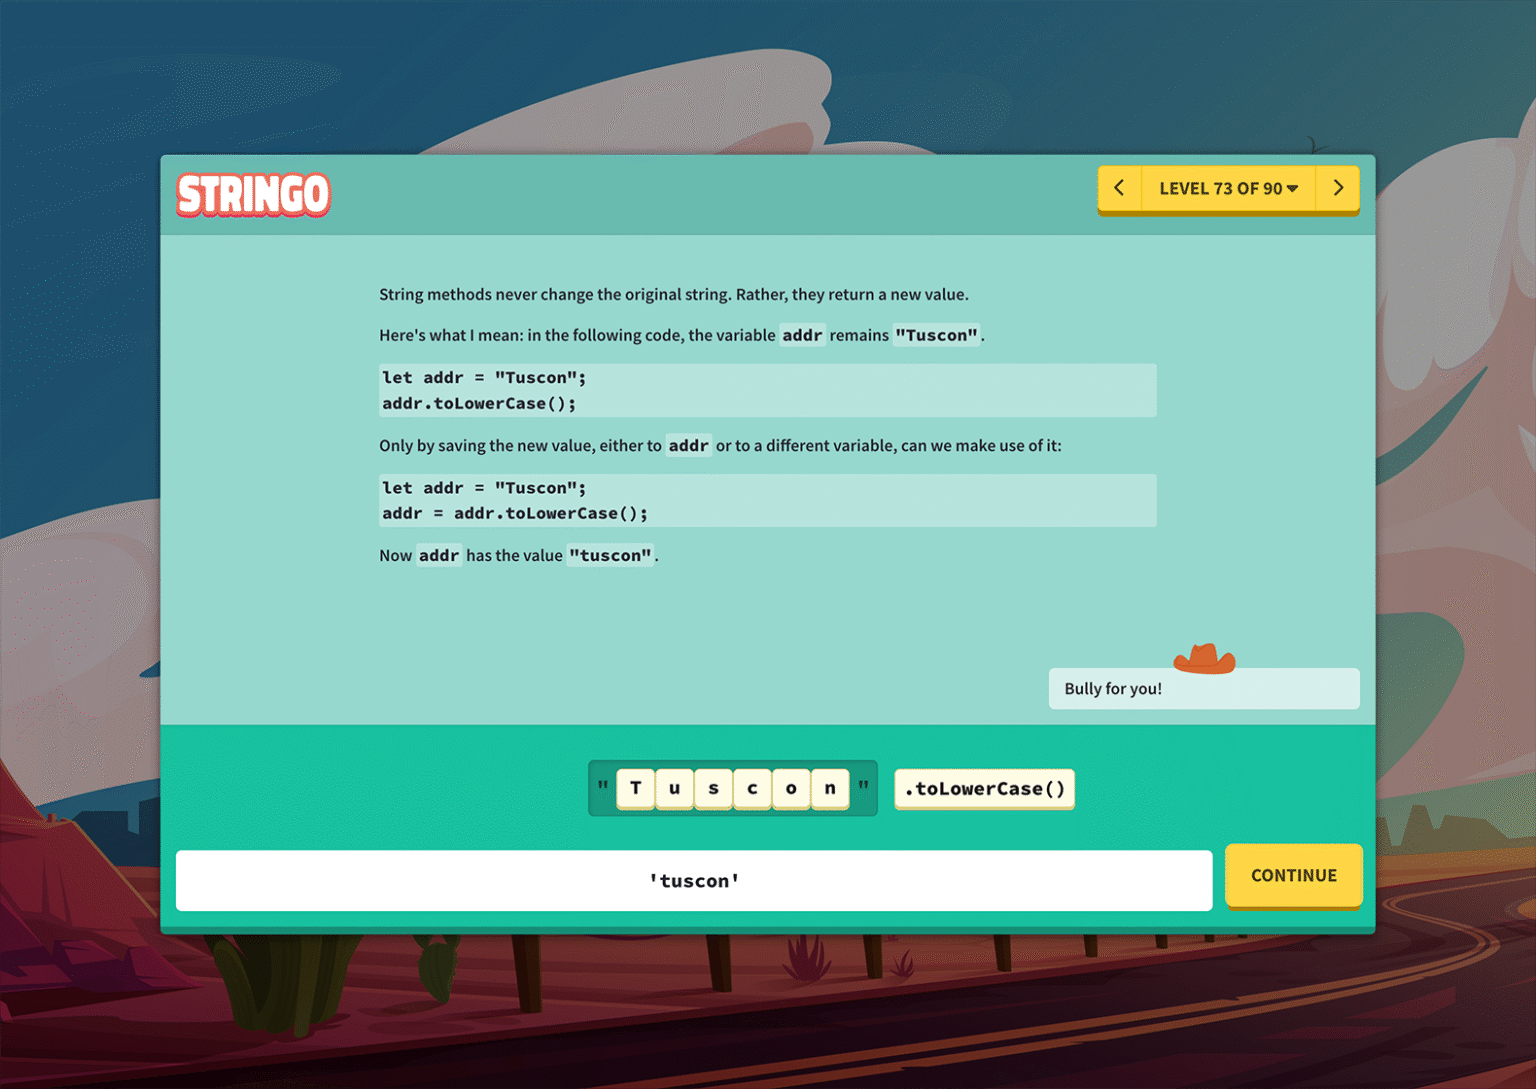This screenshot has width=1536, height=1089.
Task: Select the letter tile "T"
Action: point(636,788)
